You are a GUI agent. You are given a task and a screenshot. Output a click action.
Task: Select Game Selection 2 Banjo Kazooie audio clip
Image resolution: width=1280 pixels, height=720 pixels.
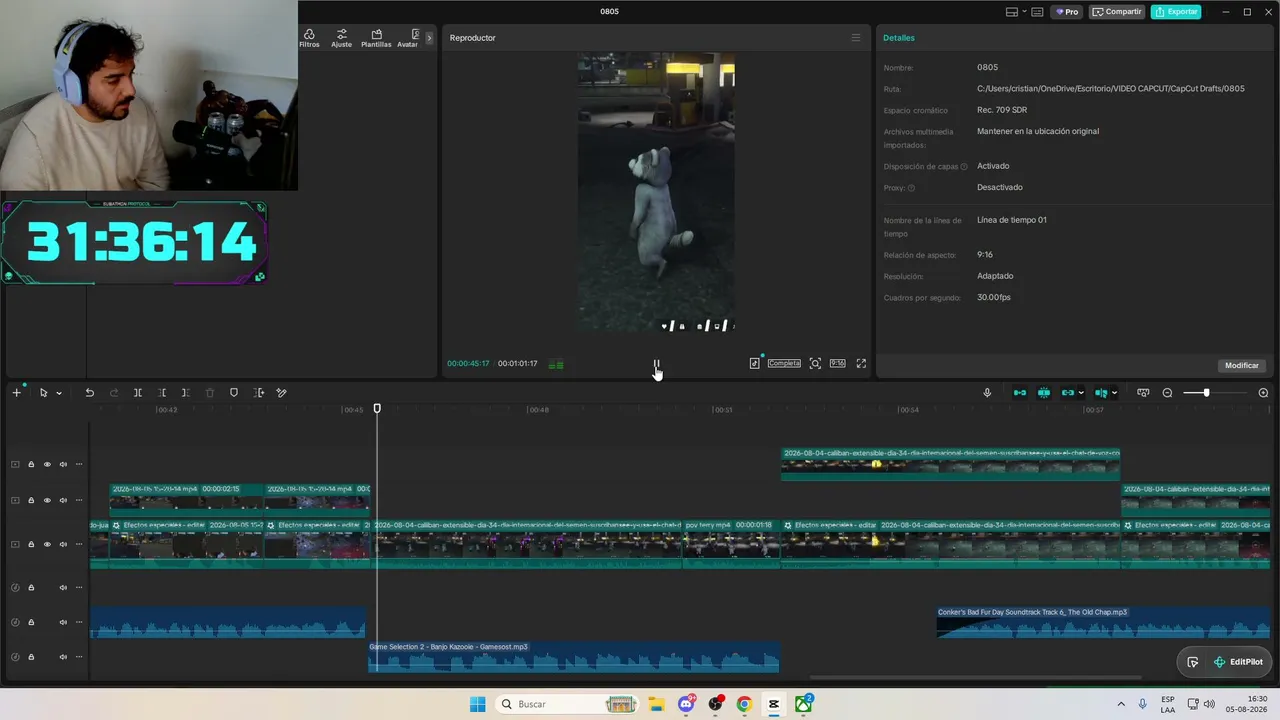coord(574,657)
